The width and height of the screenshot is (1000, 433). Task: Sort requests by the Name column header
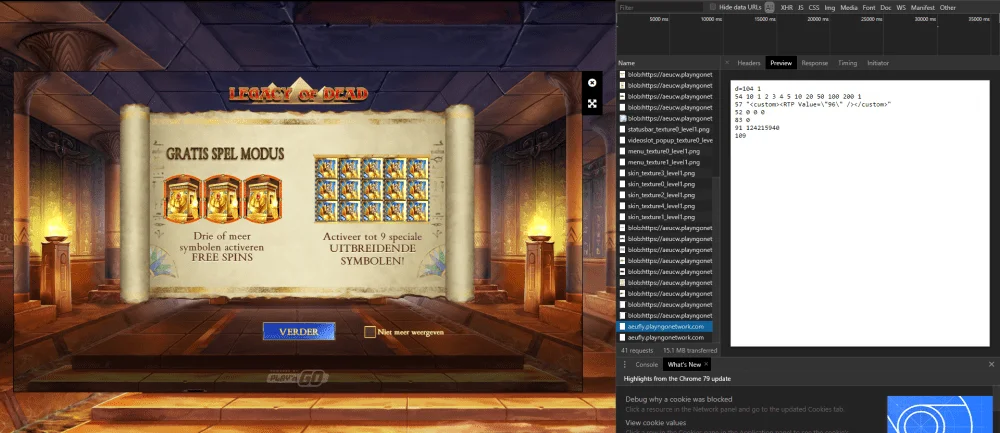pos(668,63)
